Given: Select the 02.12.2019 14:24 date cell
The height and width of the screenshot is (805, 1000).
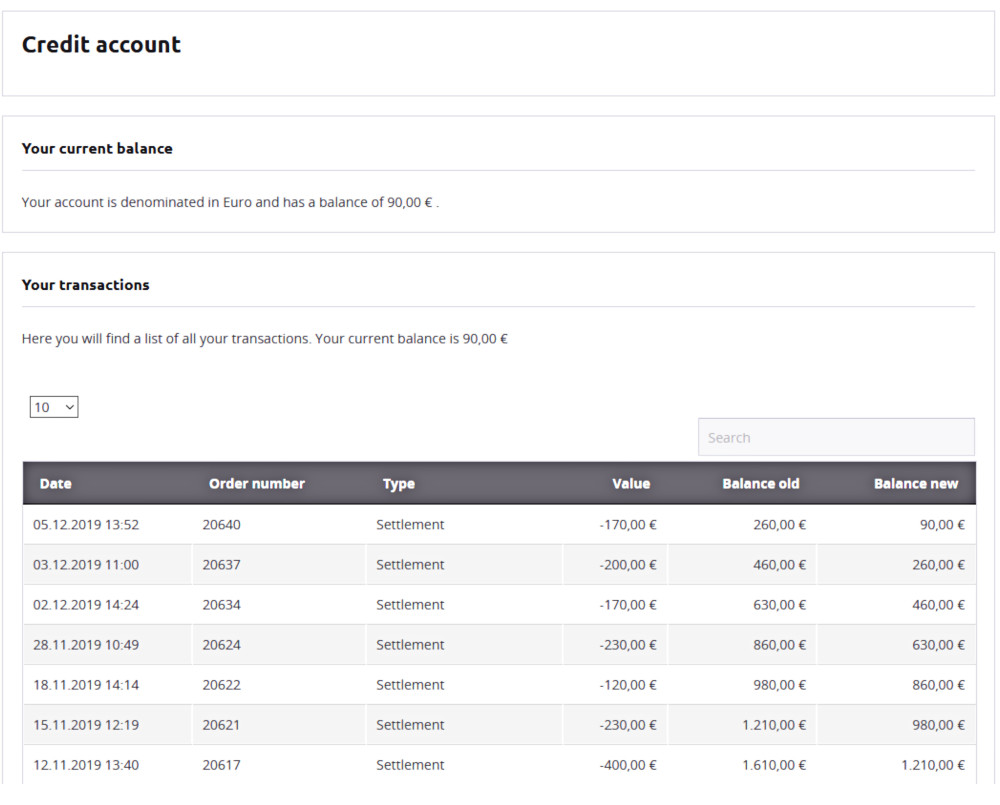Looking at the screenshot, I should coord(86,605).
